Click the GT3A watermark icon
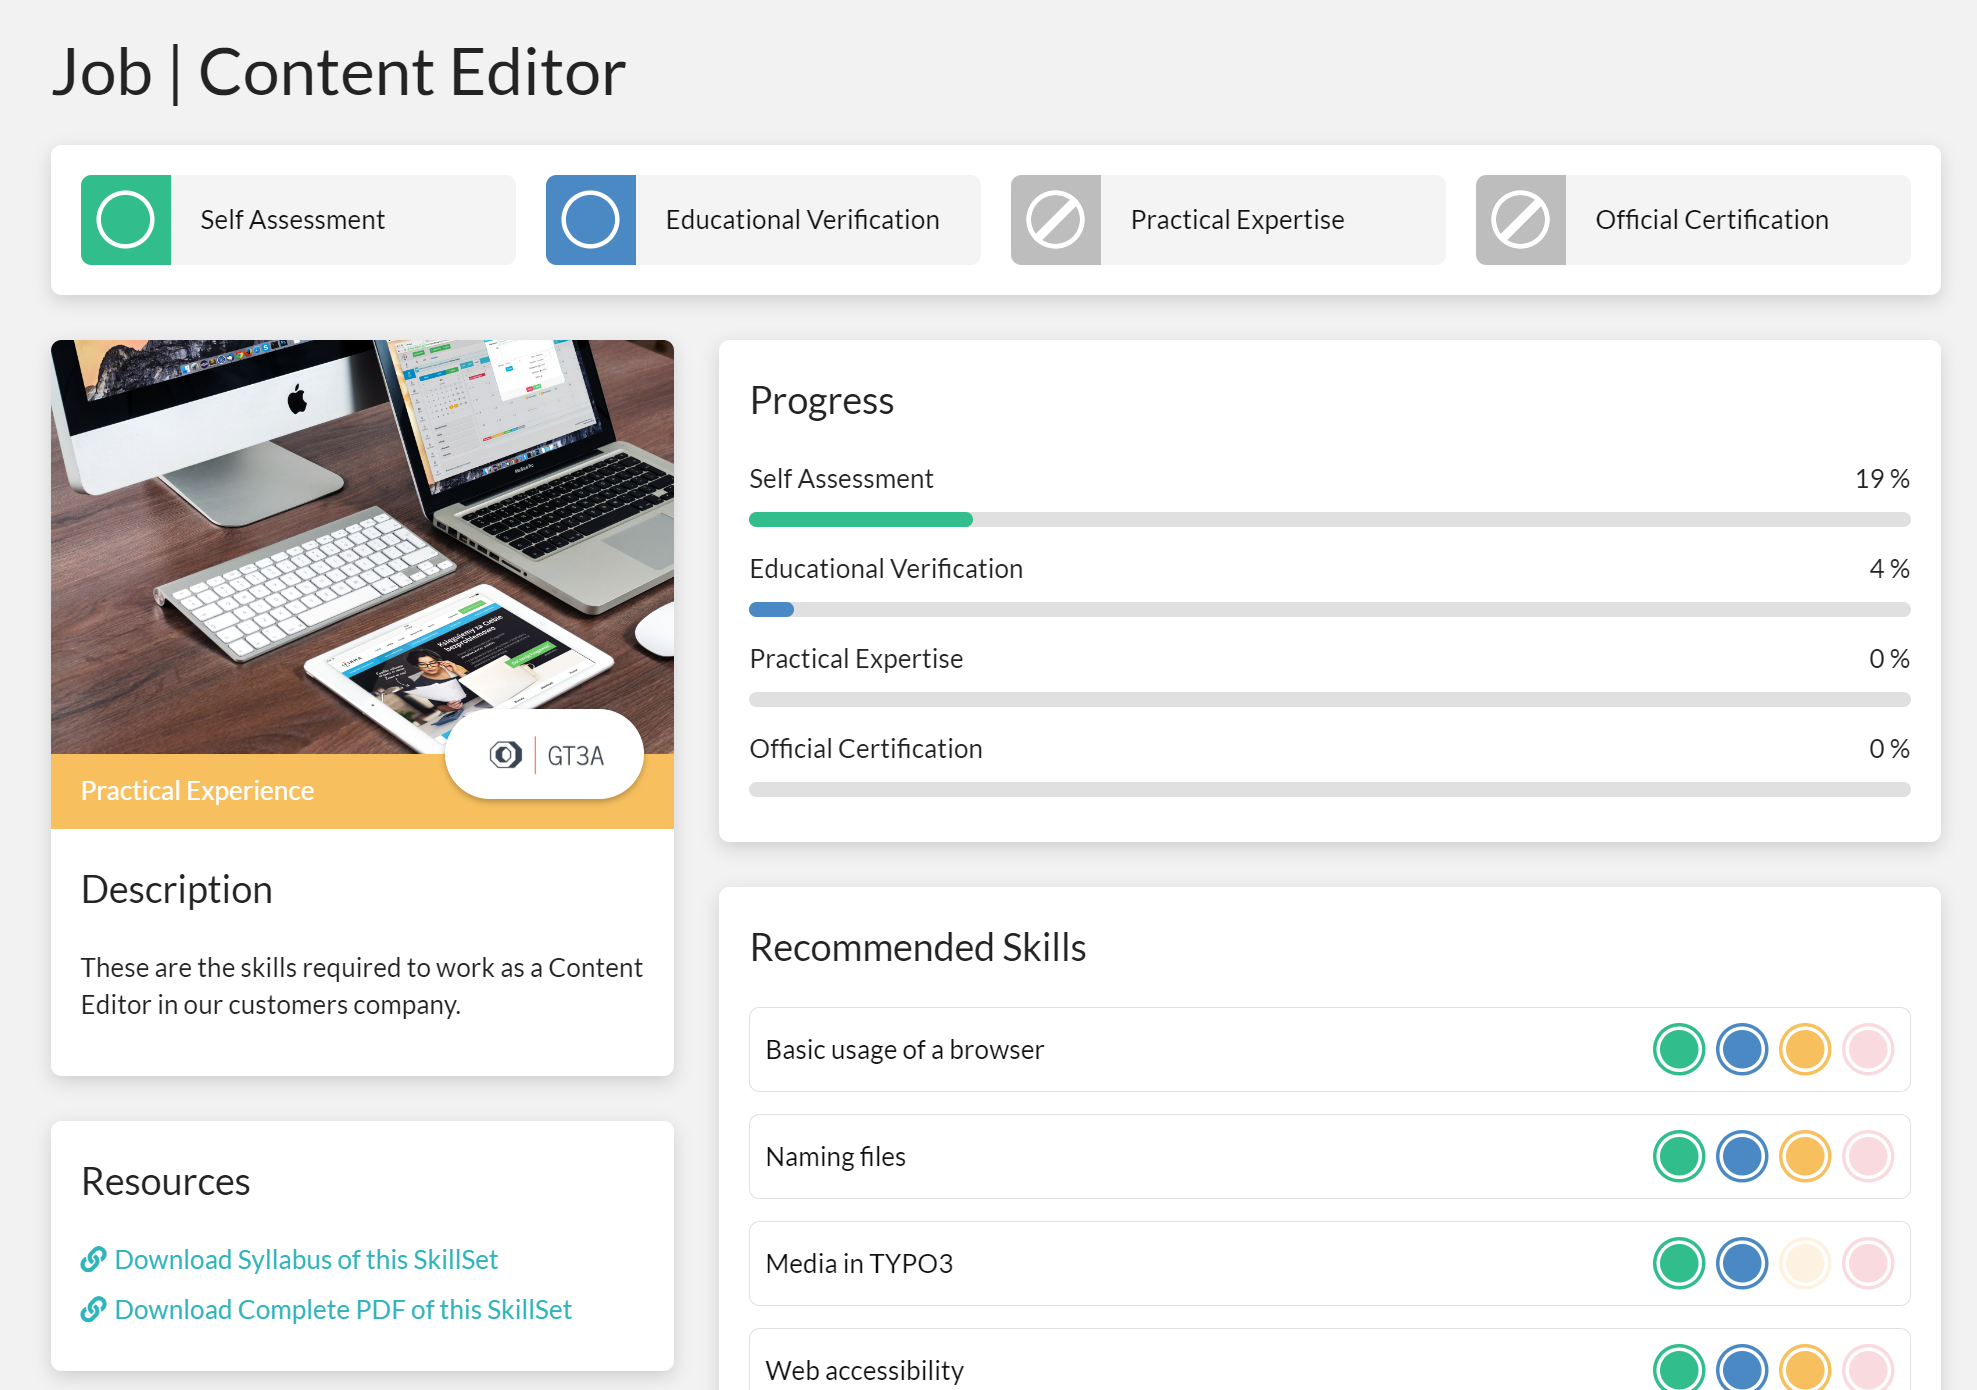 (x=504, y=749)
